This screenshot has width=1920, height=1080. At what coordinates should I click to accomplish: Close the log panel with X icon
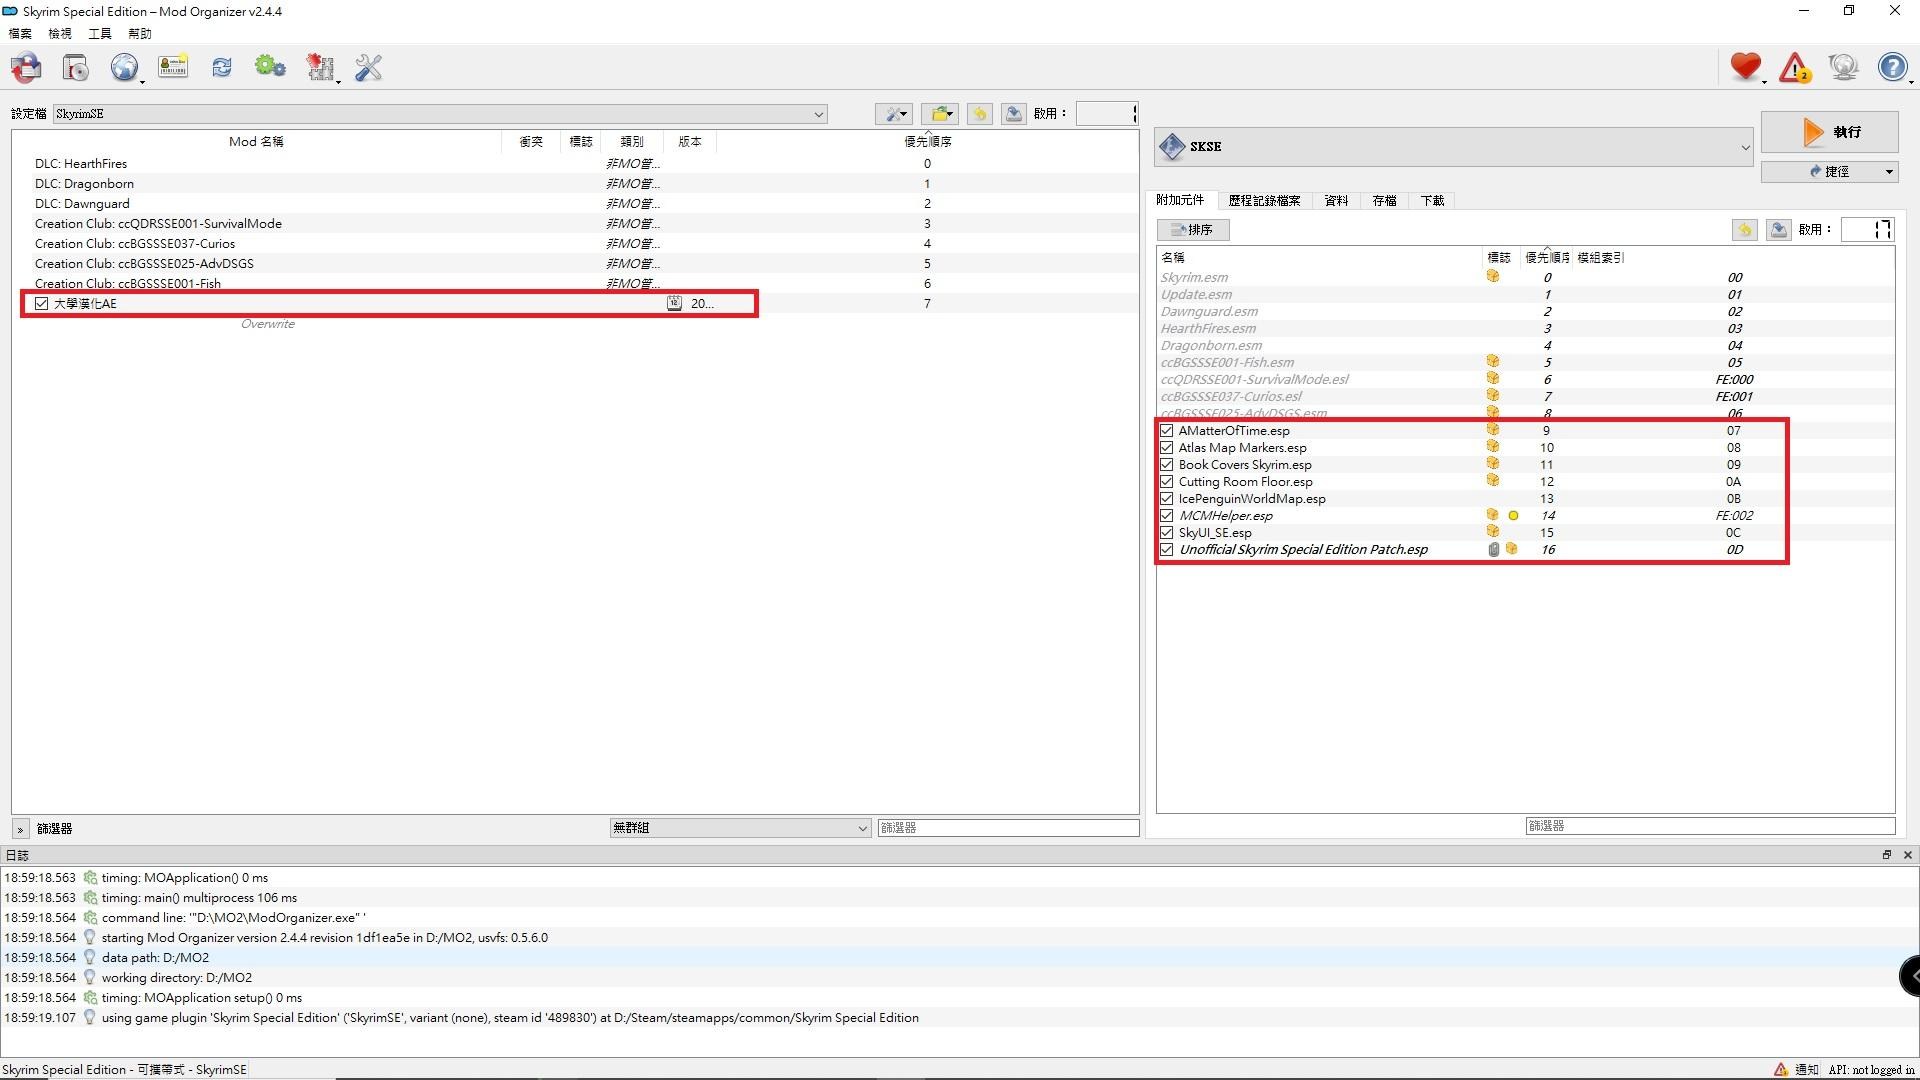[1907, 855]
